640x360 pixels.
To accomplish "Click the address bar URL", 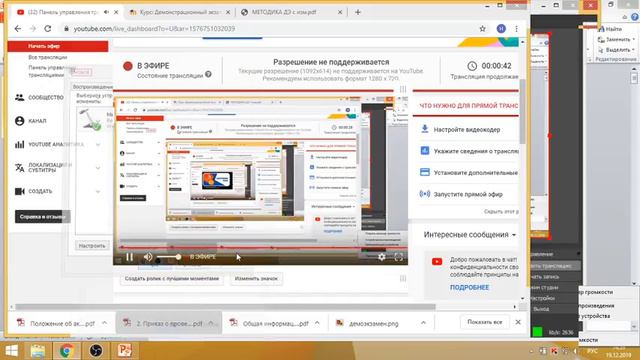I will [154, 29].
